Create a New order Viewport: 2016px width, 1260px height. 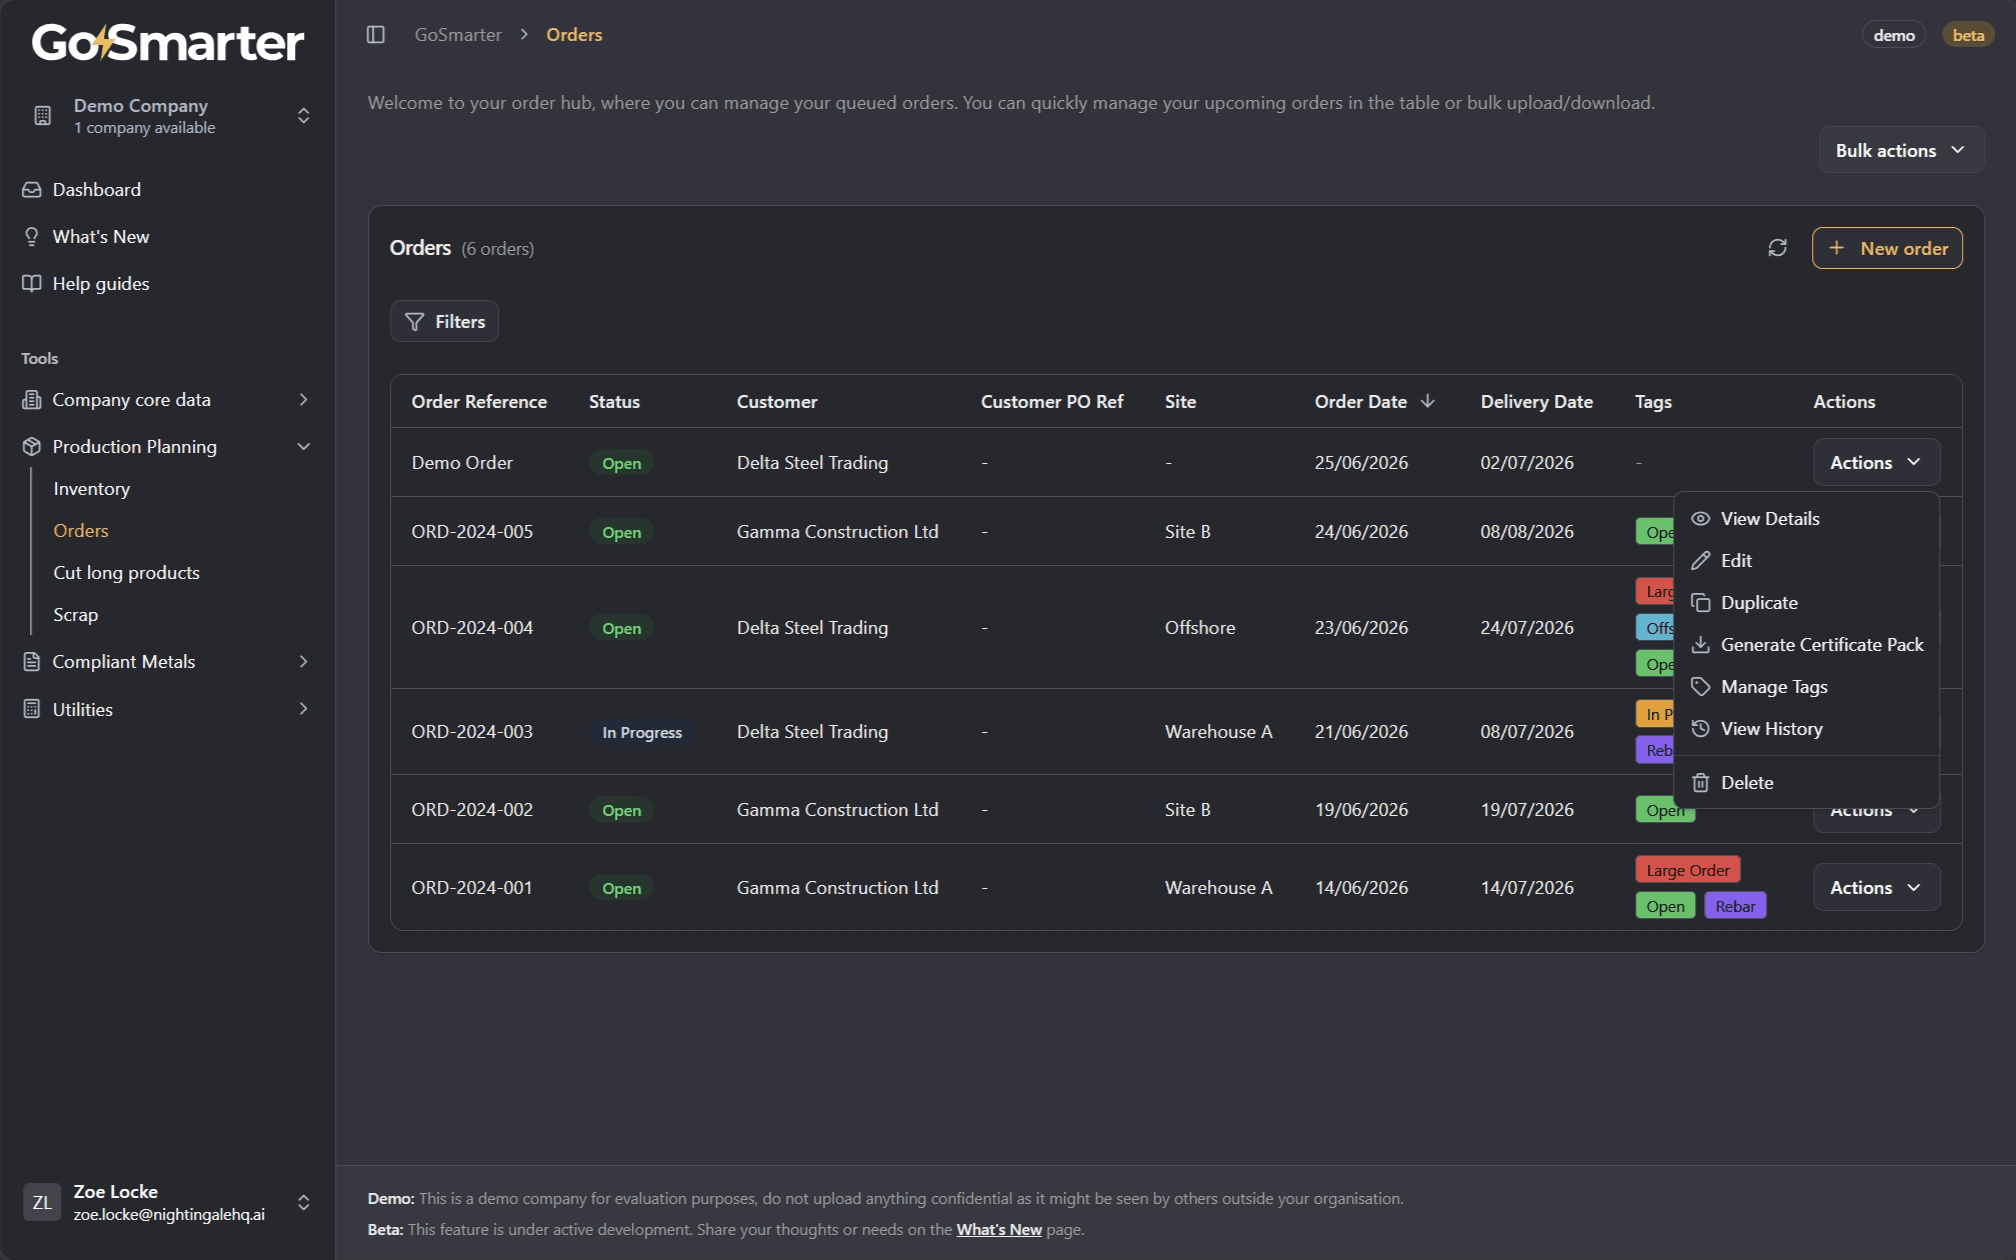pos(1887,248)
